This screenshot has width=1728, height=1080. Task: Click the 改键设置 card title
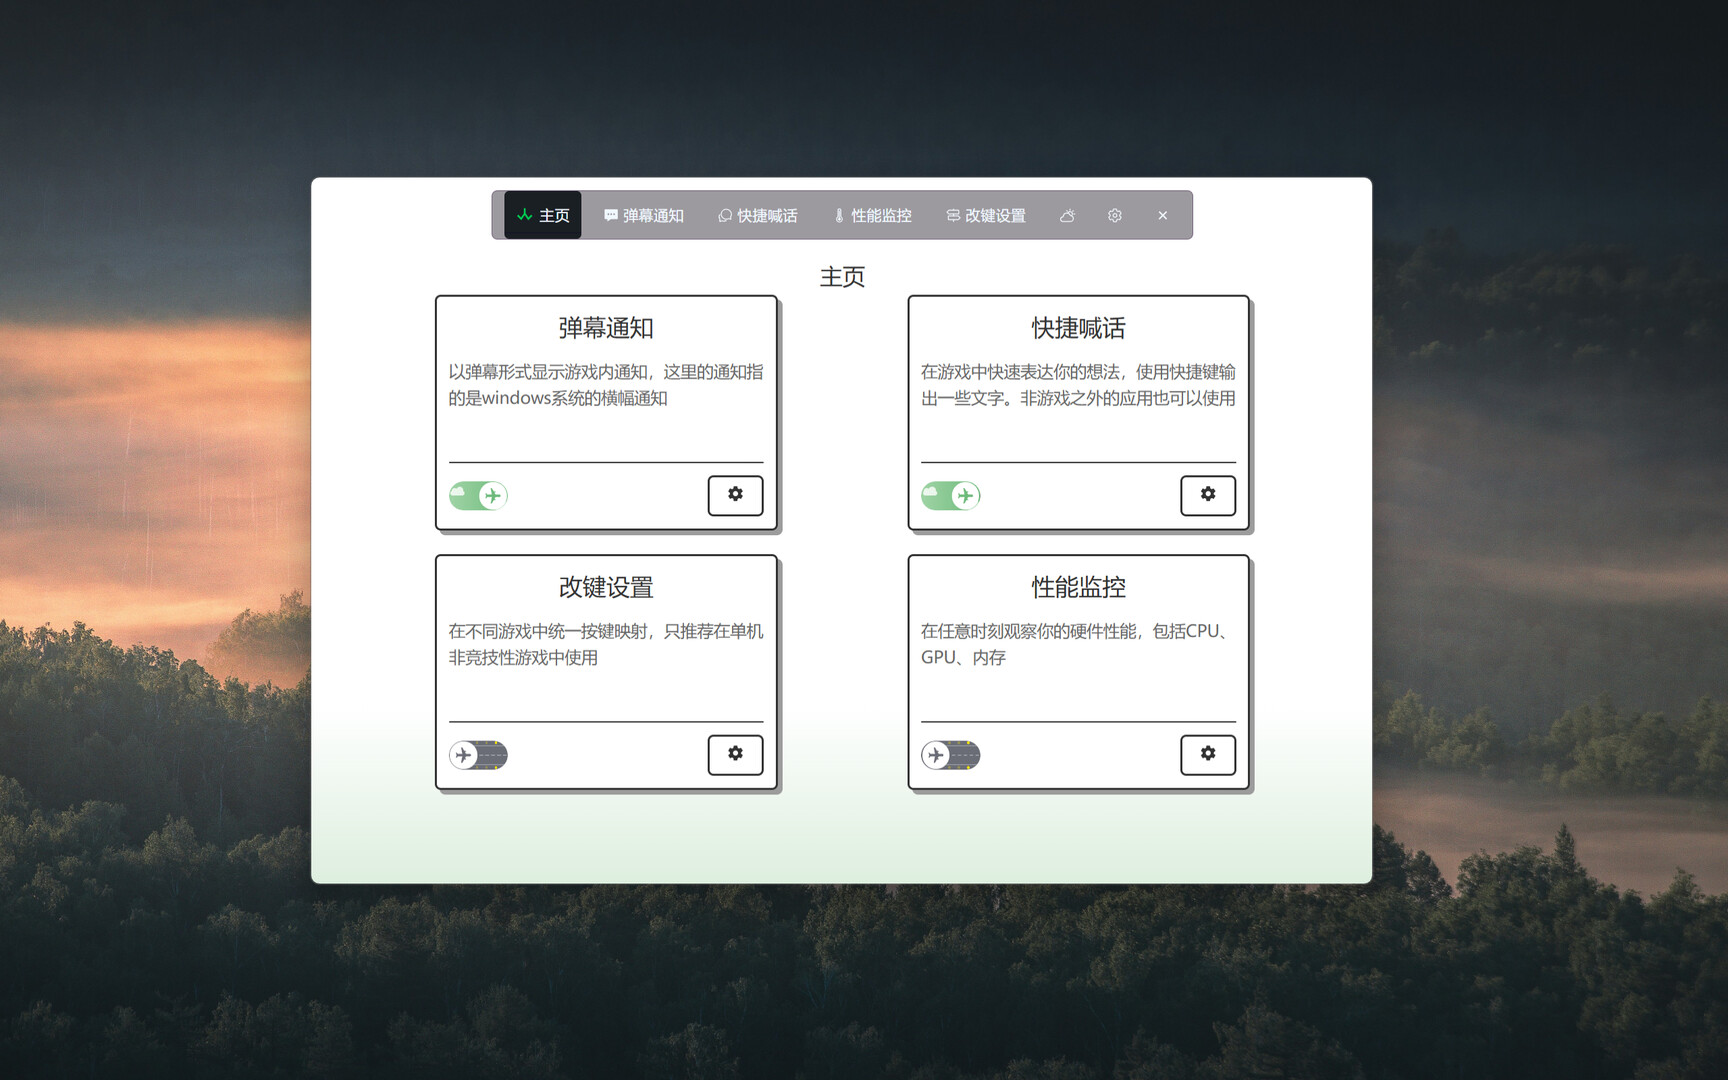click(606, 587)
